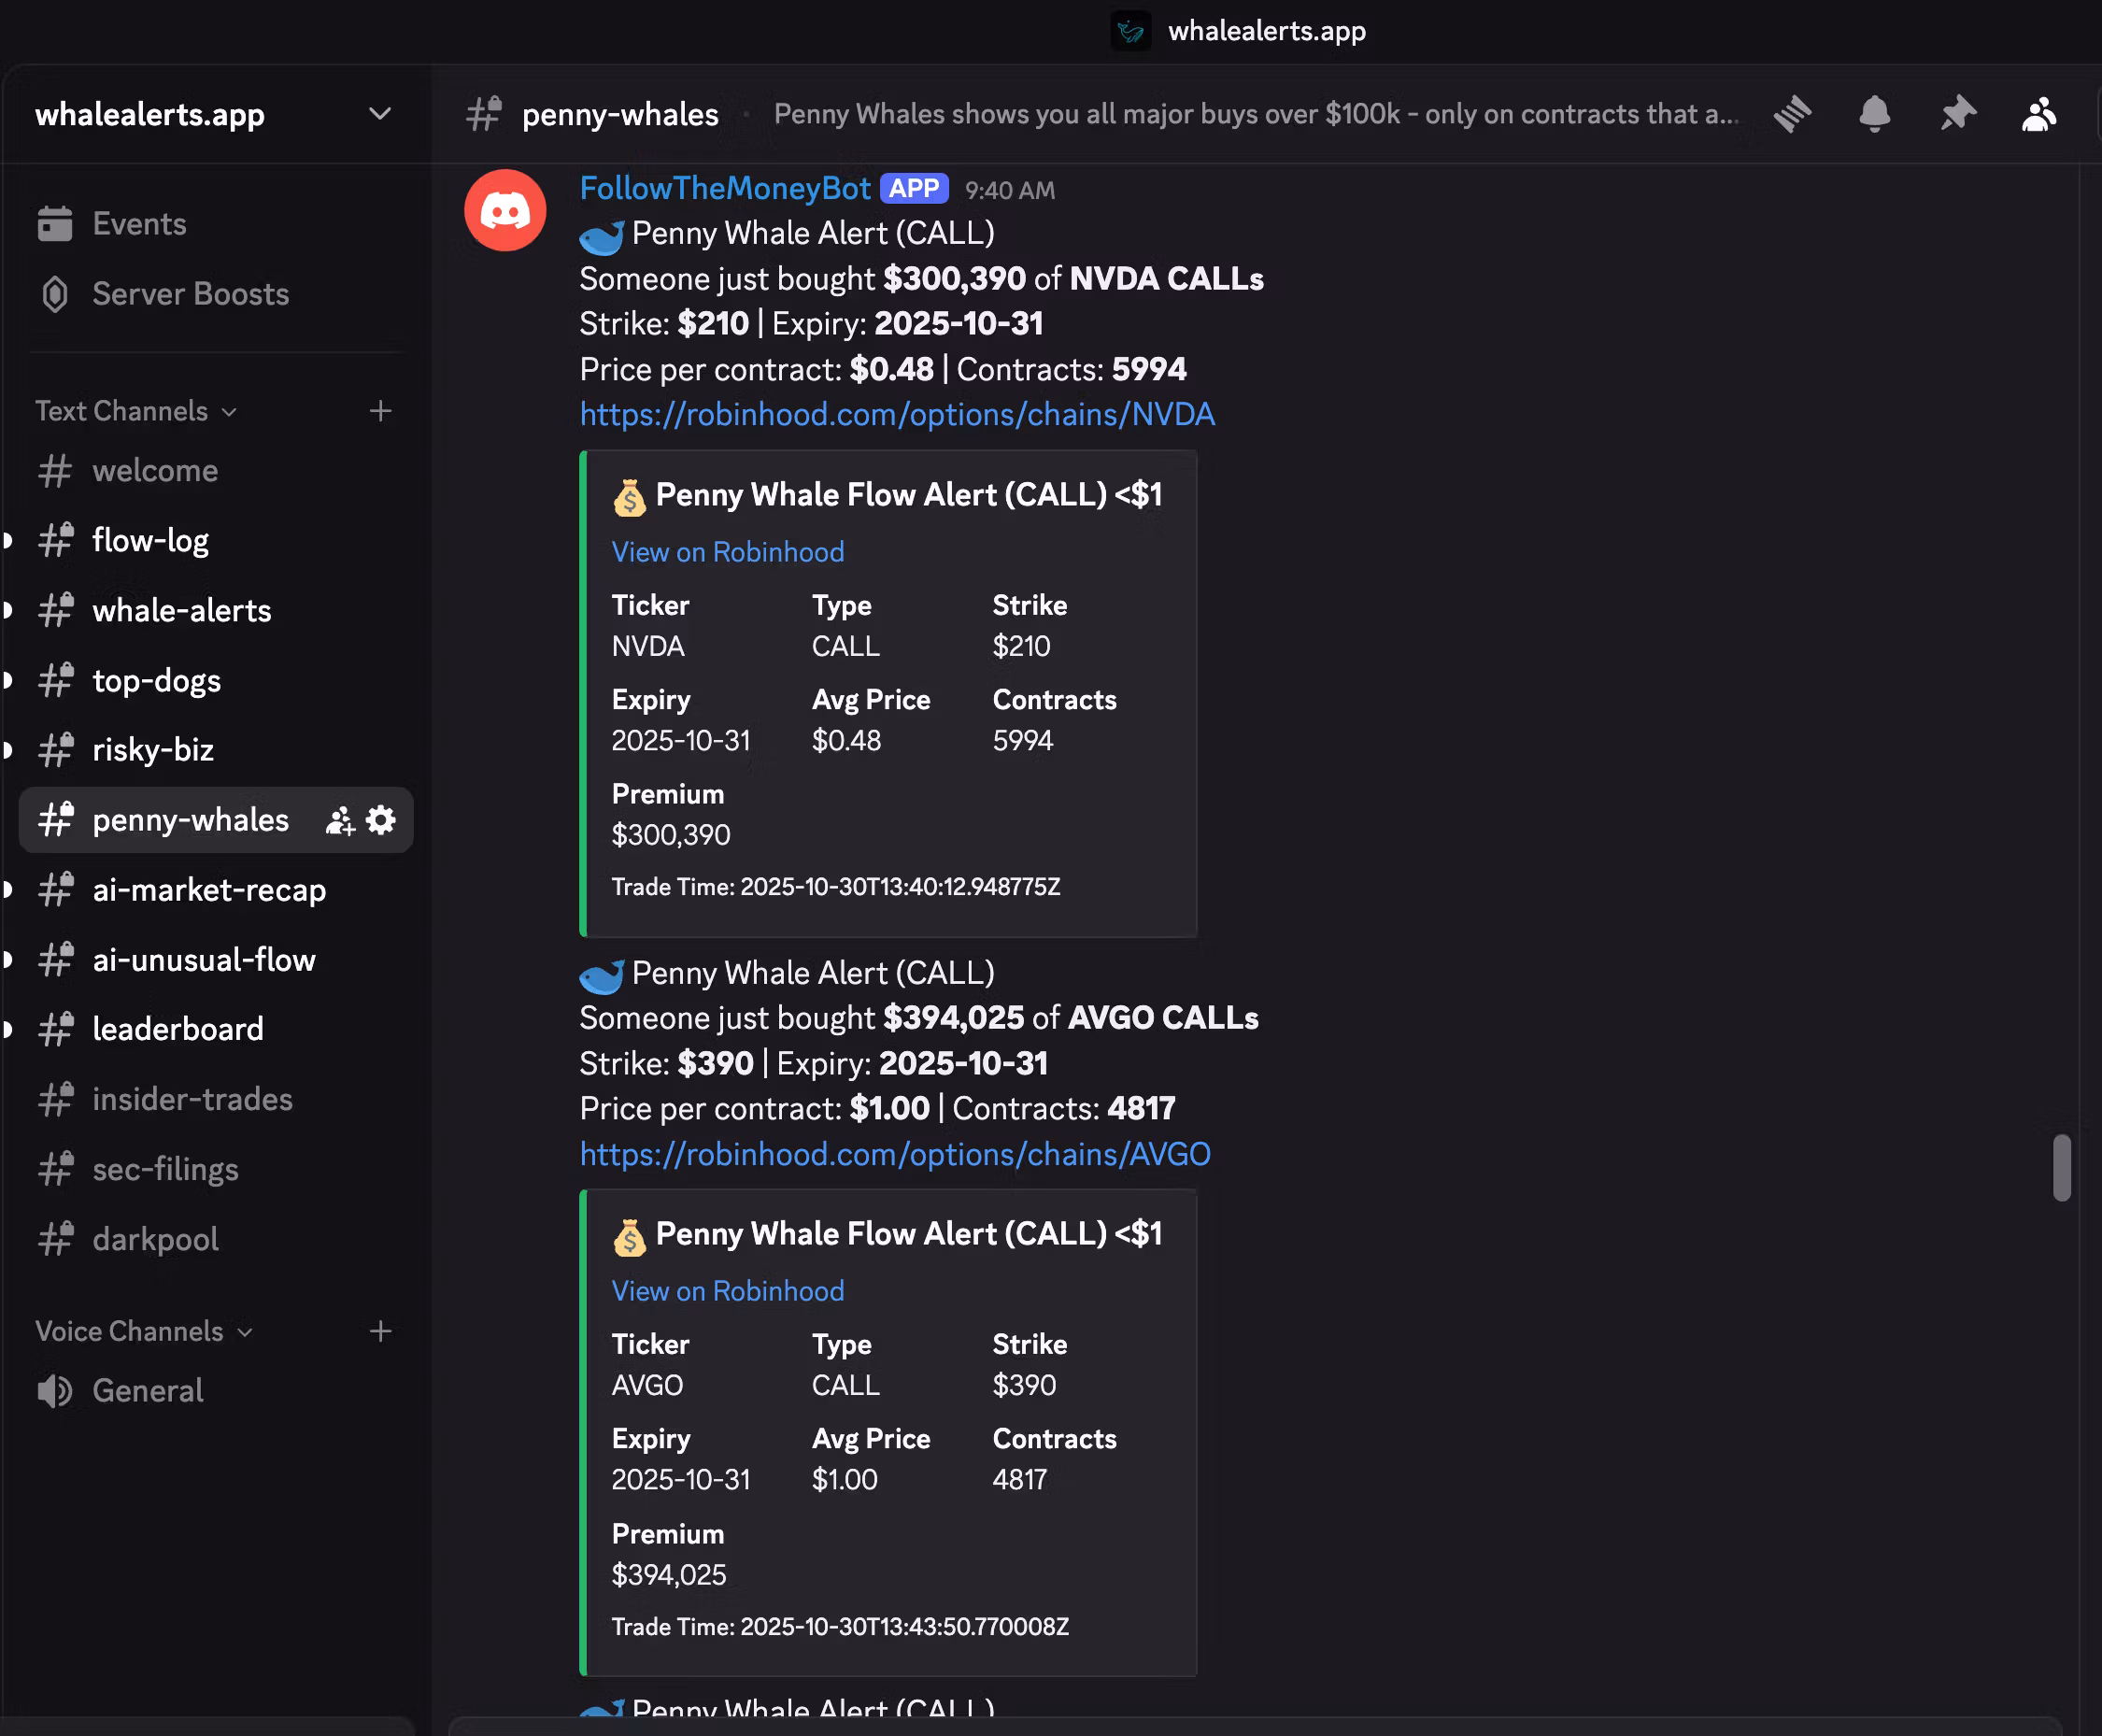The height and width of the screenshot is (1736, 2102).
Task: Open the Server Boosts item
Action: pos(190,294)
